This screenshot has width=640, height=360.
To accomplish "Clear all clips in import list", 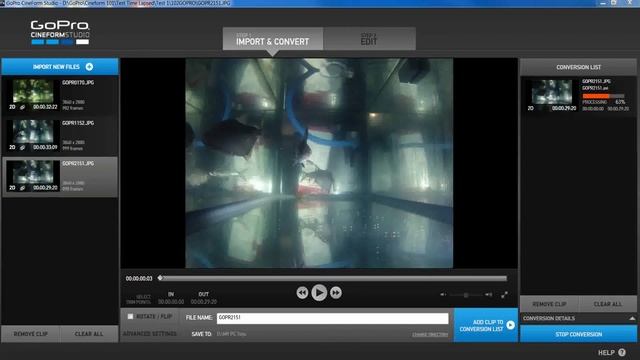I will (x=89, y=334).
